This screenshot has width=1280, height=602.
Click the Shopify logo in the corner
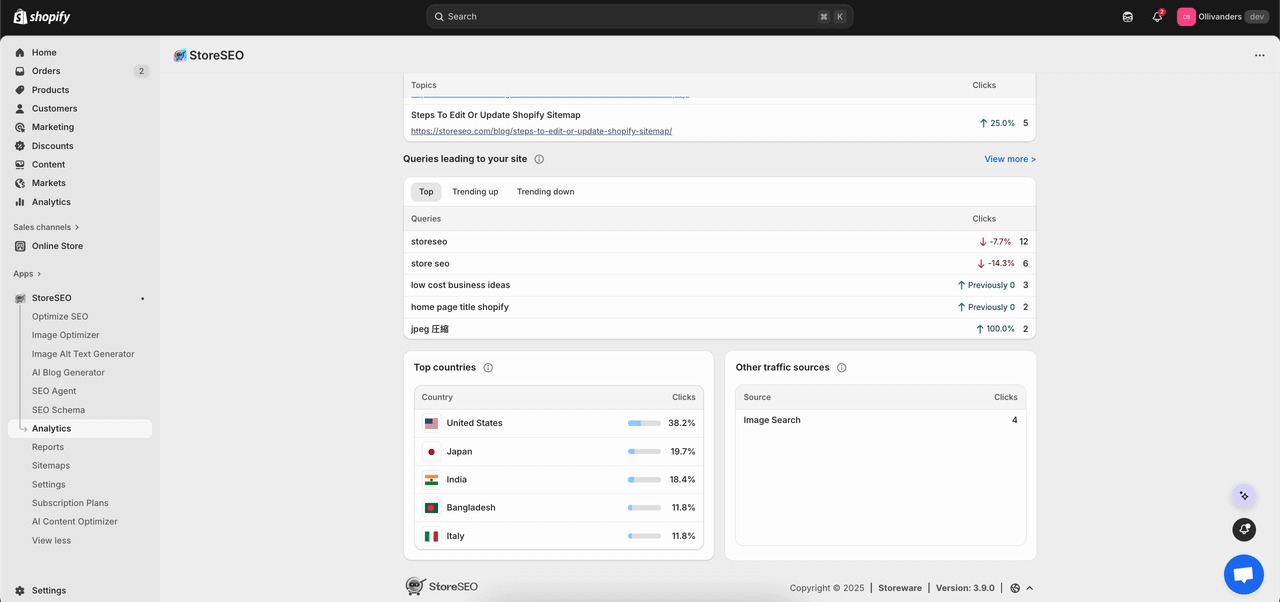(x=40, y=16)
